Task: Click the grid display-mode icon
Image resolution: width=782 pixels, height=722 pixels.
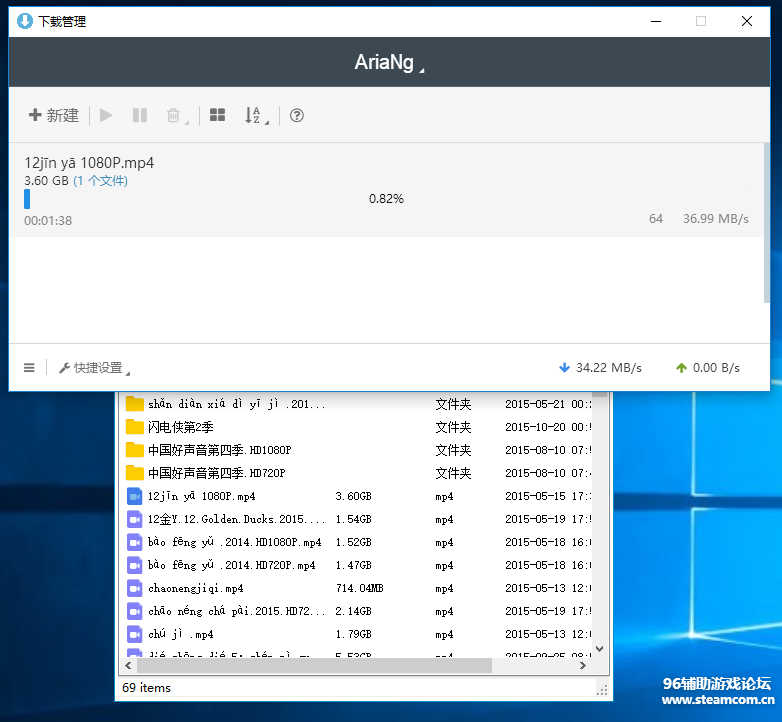Action: point(217,116)
